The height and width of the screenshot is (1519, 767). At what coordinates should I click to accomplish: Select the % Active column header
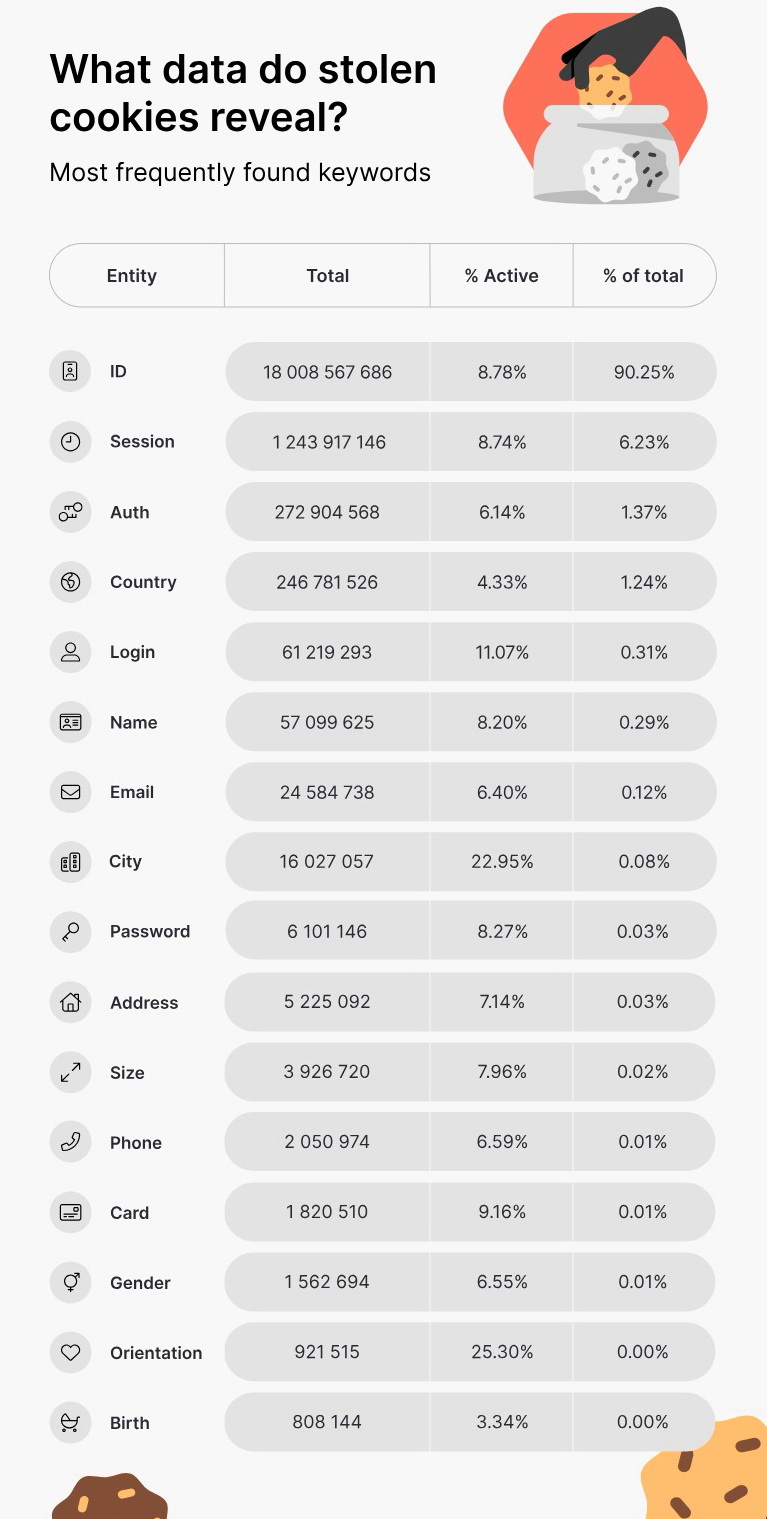(501, 276)
